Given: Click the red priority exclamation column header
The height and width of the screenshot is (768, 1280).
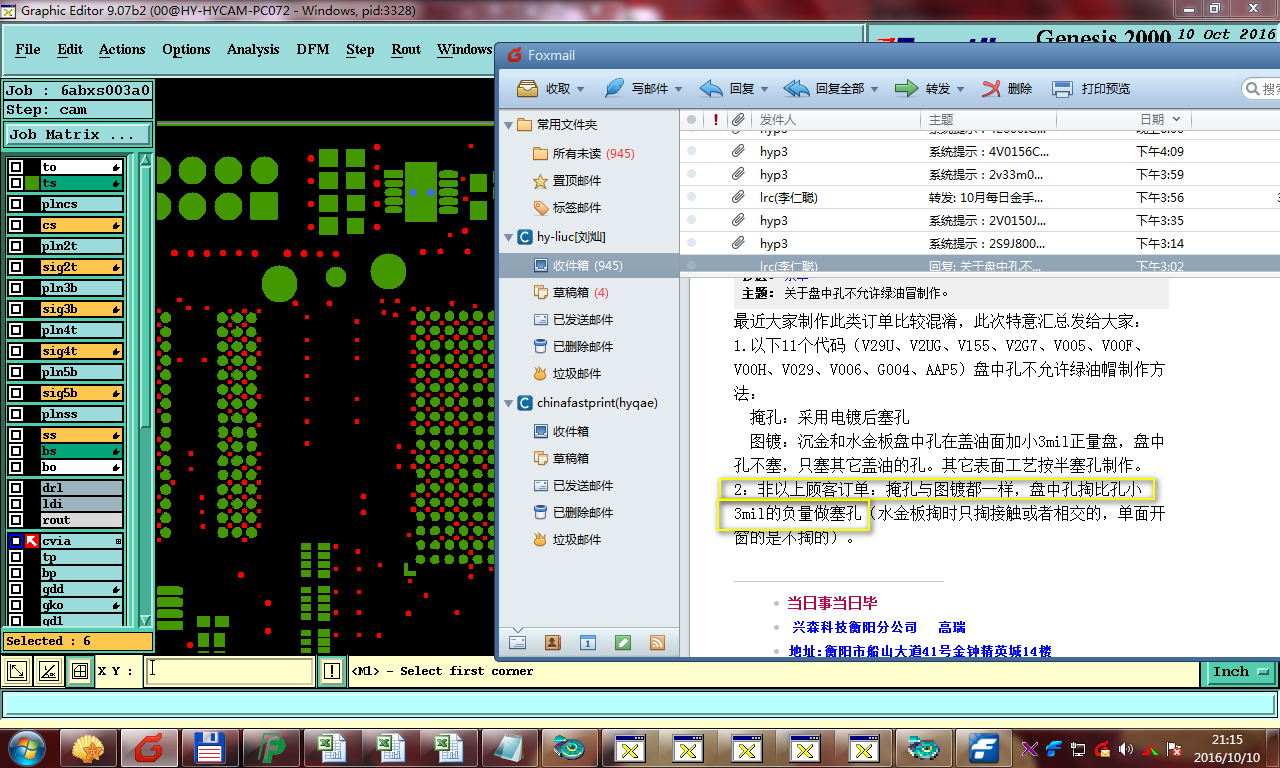Looking at the screenshot, I should click(715, 120).
